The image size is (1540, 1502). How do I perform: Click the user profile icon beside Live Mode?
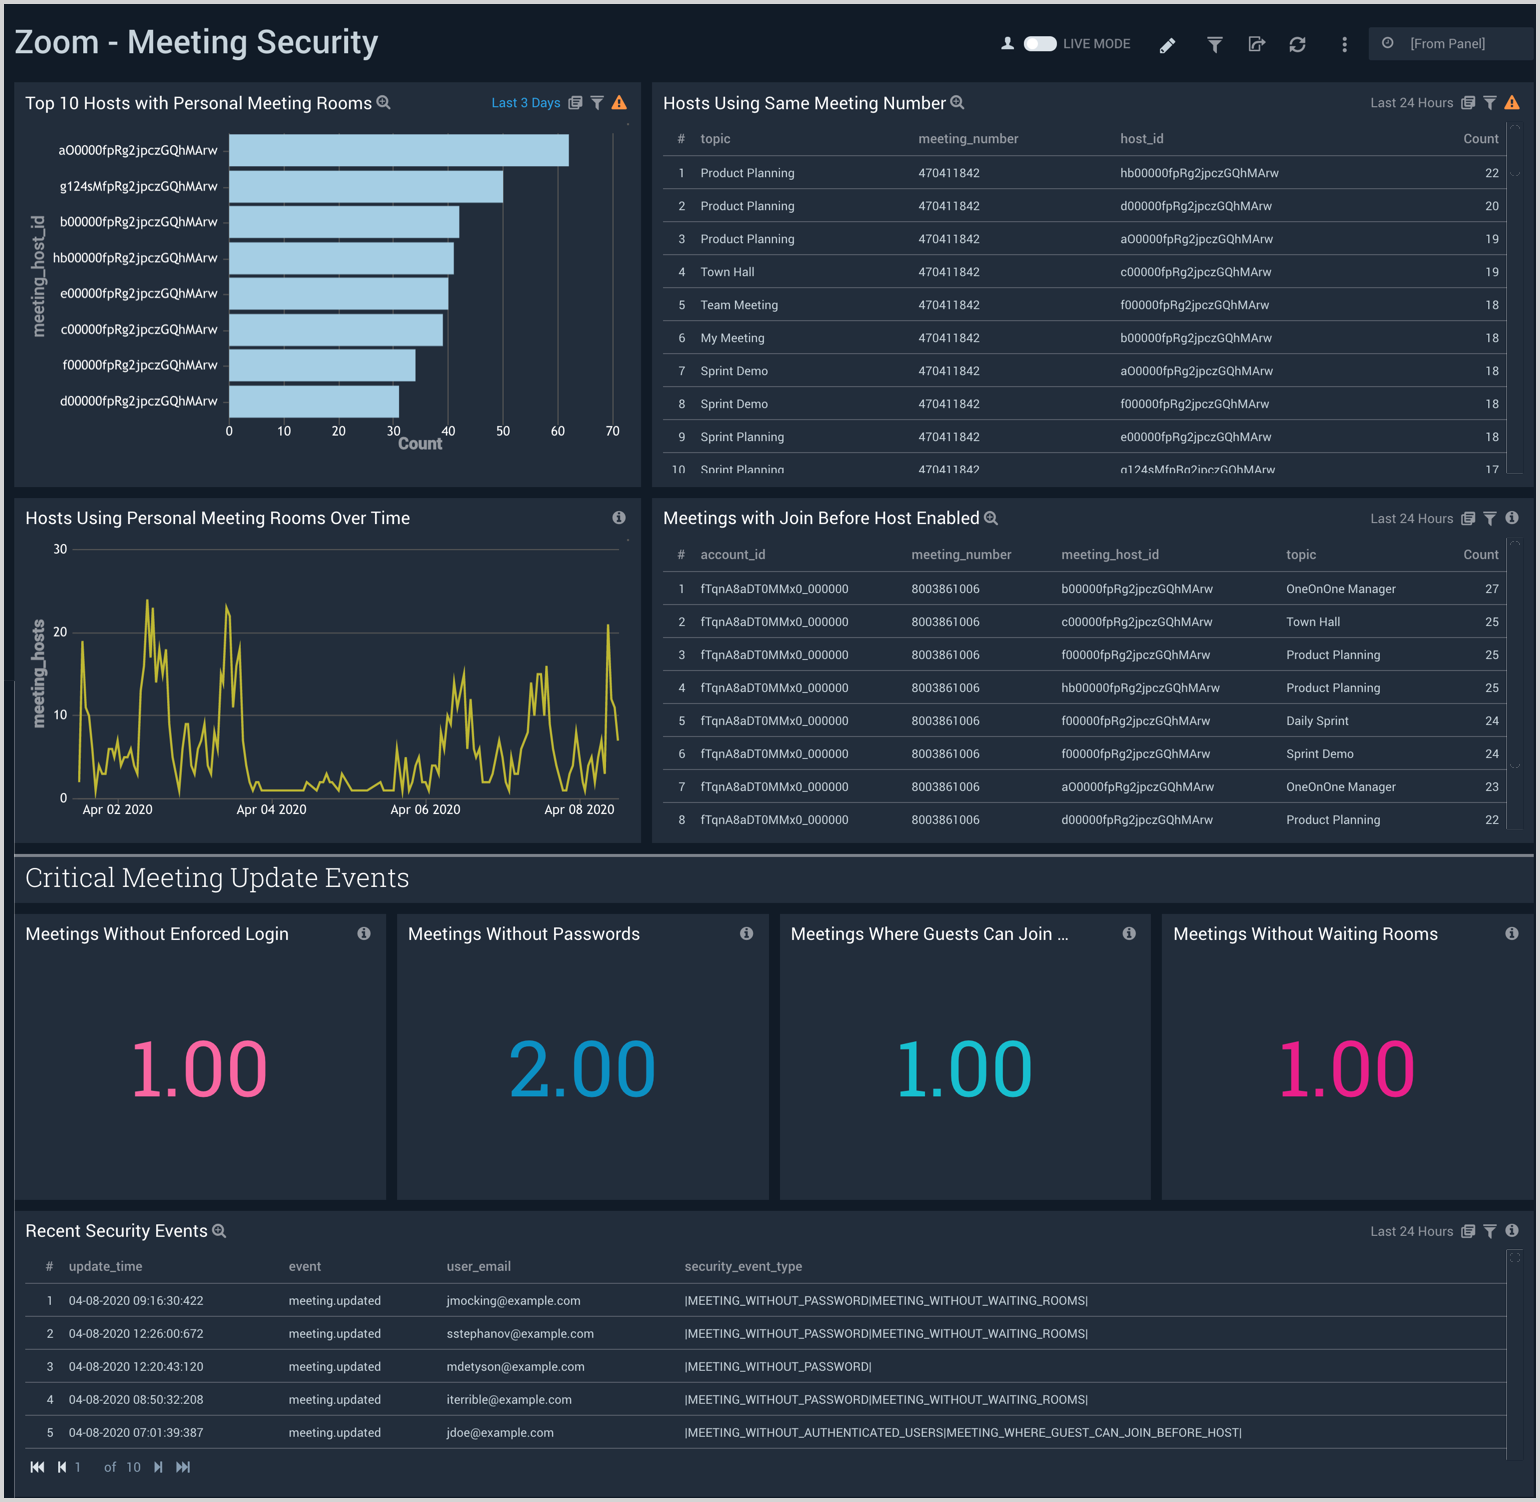(1007, 44)
